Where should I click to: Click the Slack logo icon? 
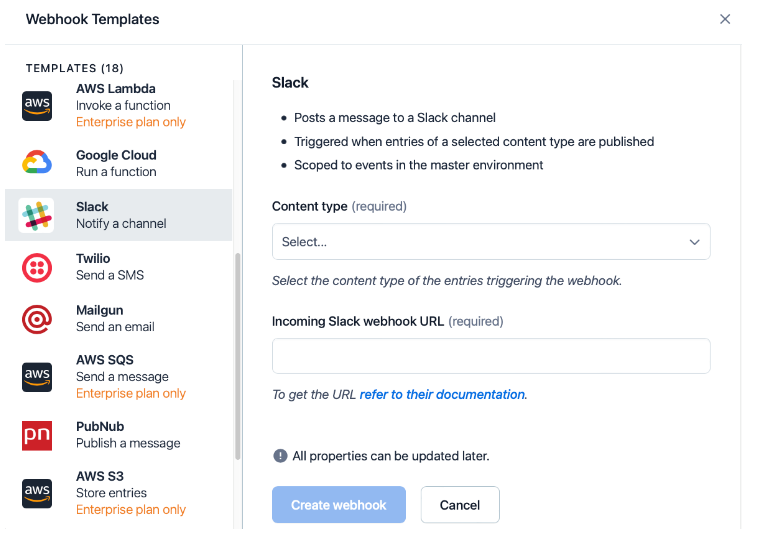pyautogui.click(x=37, y=215)
